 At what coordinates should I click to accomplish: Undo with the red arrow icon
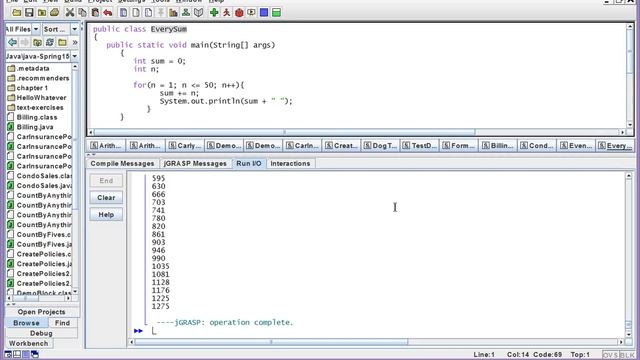pyautogui.click(x=108, y=13)
